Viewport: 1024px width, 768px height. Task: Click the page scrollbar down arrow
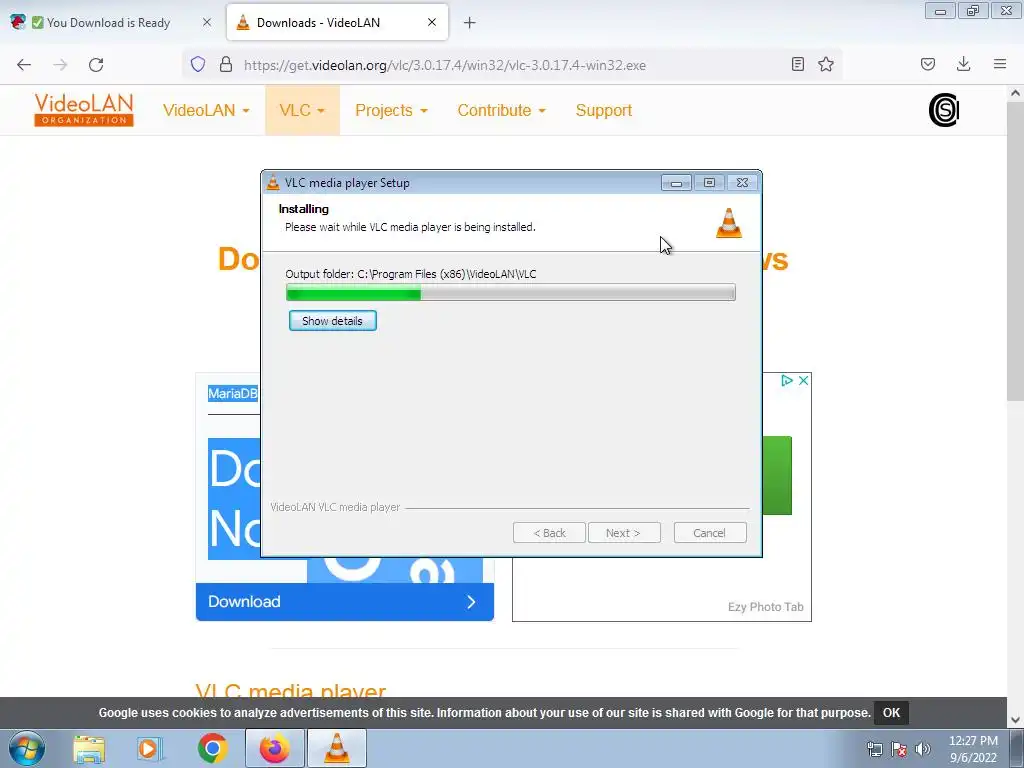click(1016, 720)
